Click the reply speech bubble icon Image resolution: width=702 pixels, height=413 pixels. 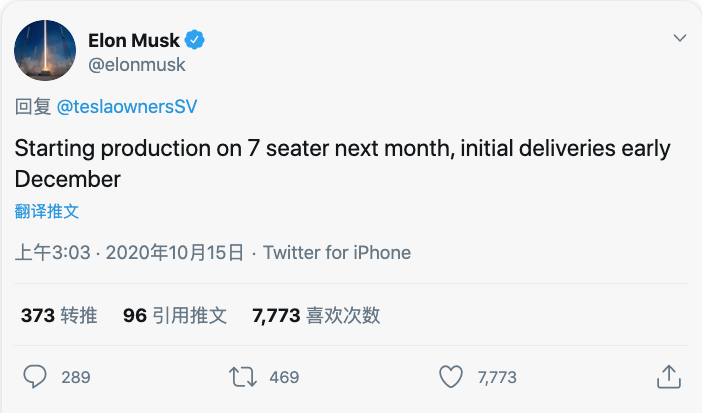pyautogui.click(x=35, y=377)
